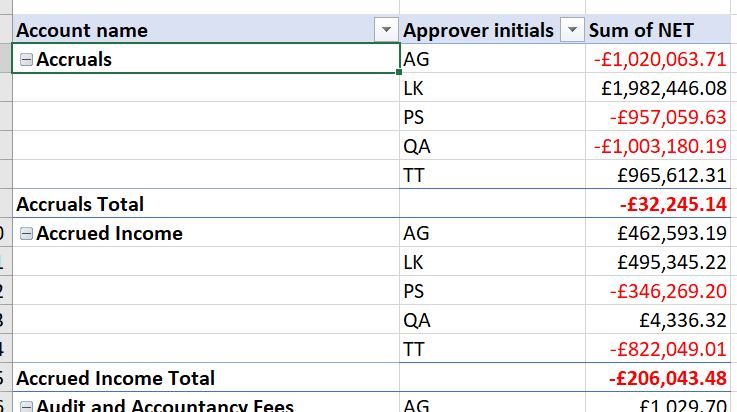Click the Accruals Total label cell

point(80,204)
